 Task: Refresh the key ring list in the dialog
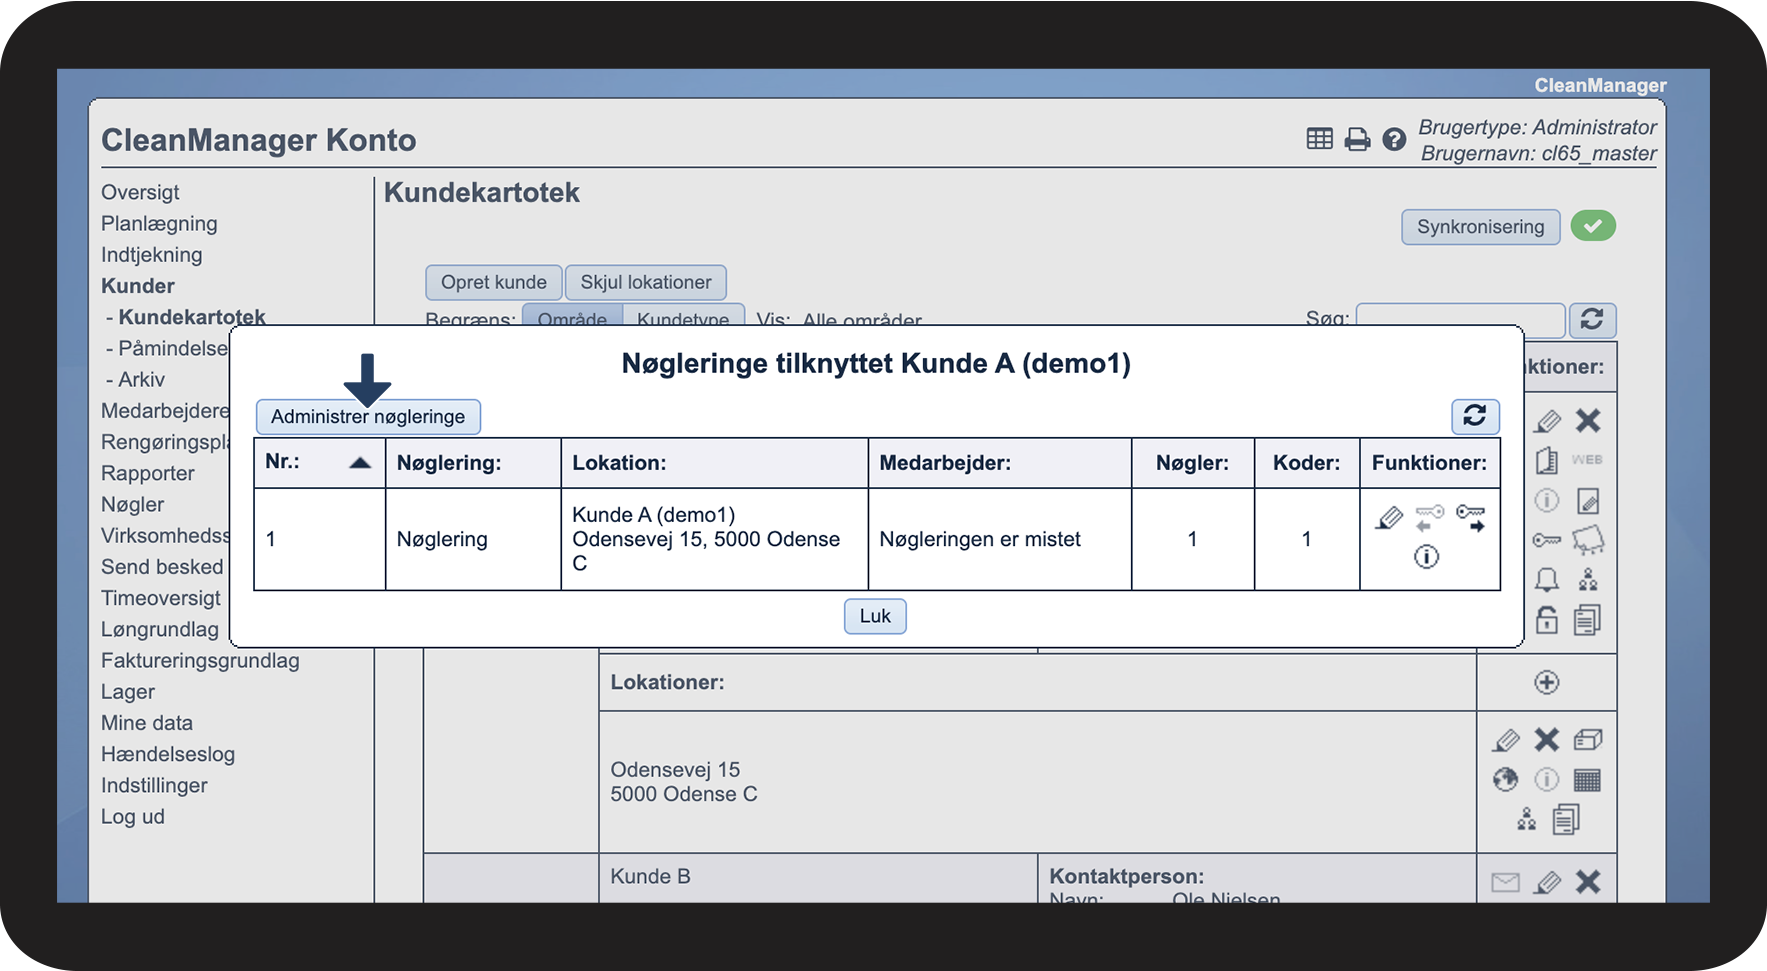pyautogui.click(x=1474, y=416)
